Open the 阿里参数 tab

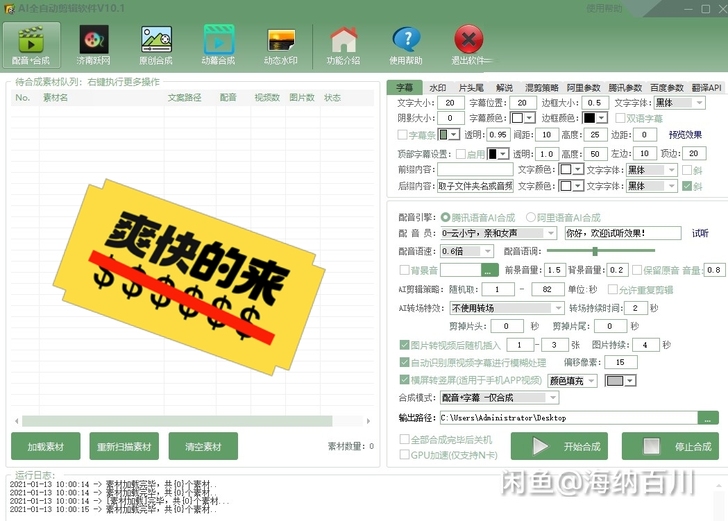pyautogui.click(x=583, y=88)
